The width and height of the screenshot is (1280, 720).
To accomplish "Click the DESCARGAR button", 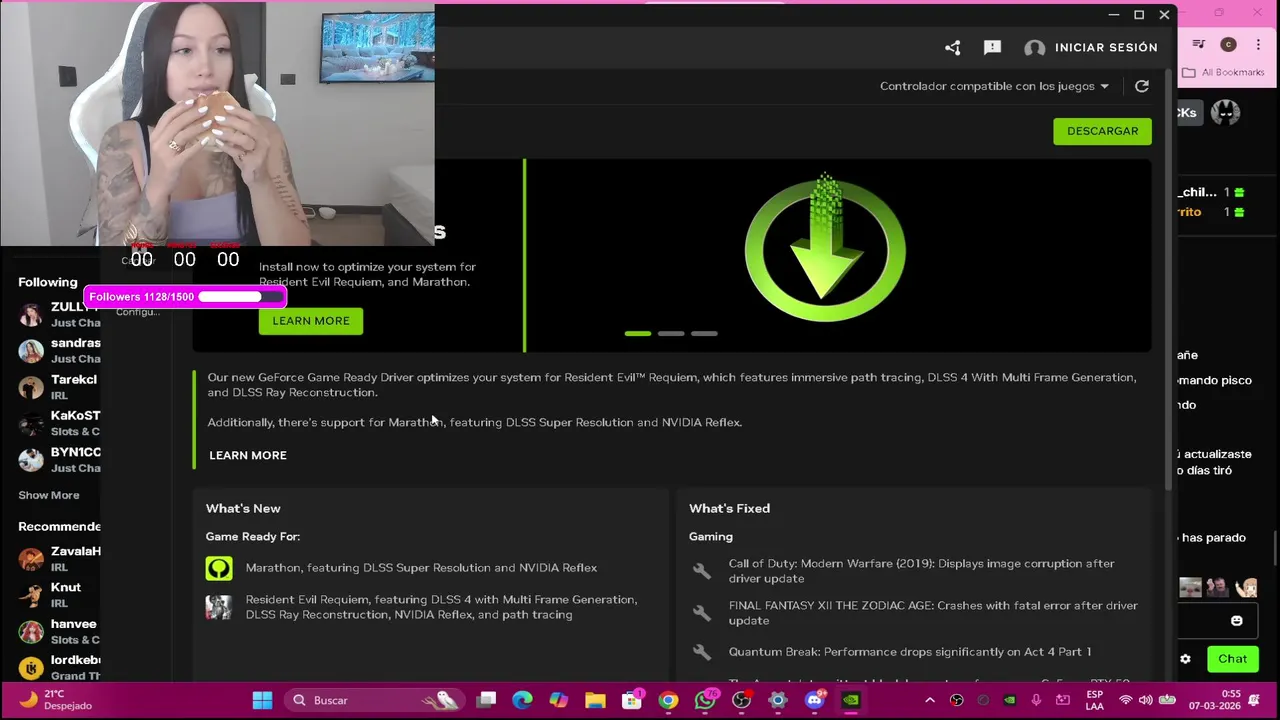I will [x=1102, y=131].
